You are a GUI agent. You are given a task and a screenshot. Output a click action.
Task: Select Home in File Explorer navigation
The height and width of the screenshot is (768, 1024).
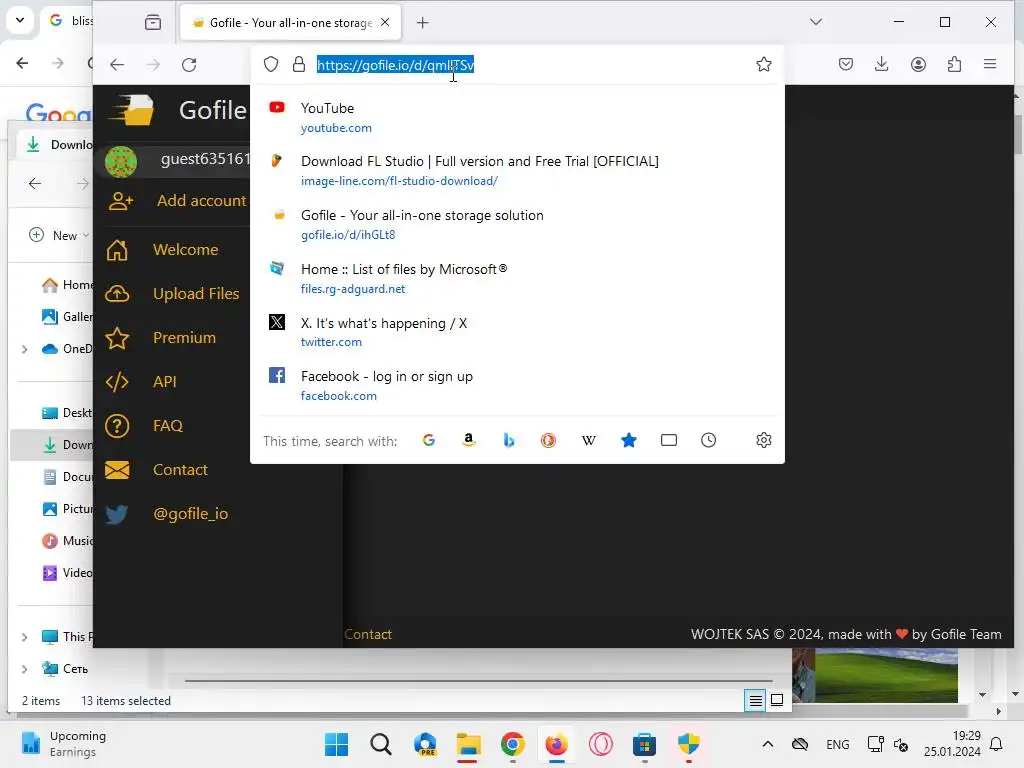[x=67, y=285]
